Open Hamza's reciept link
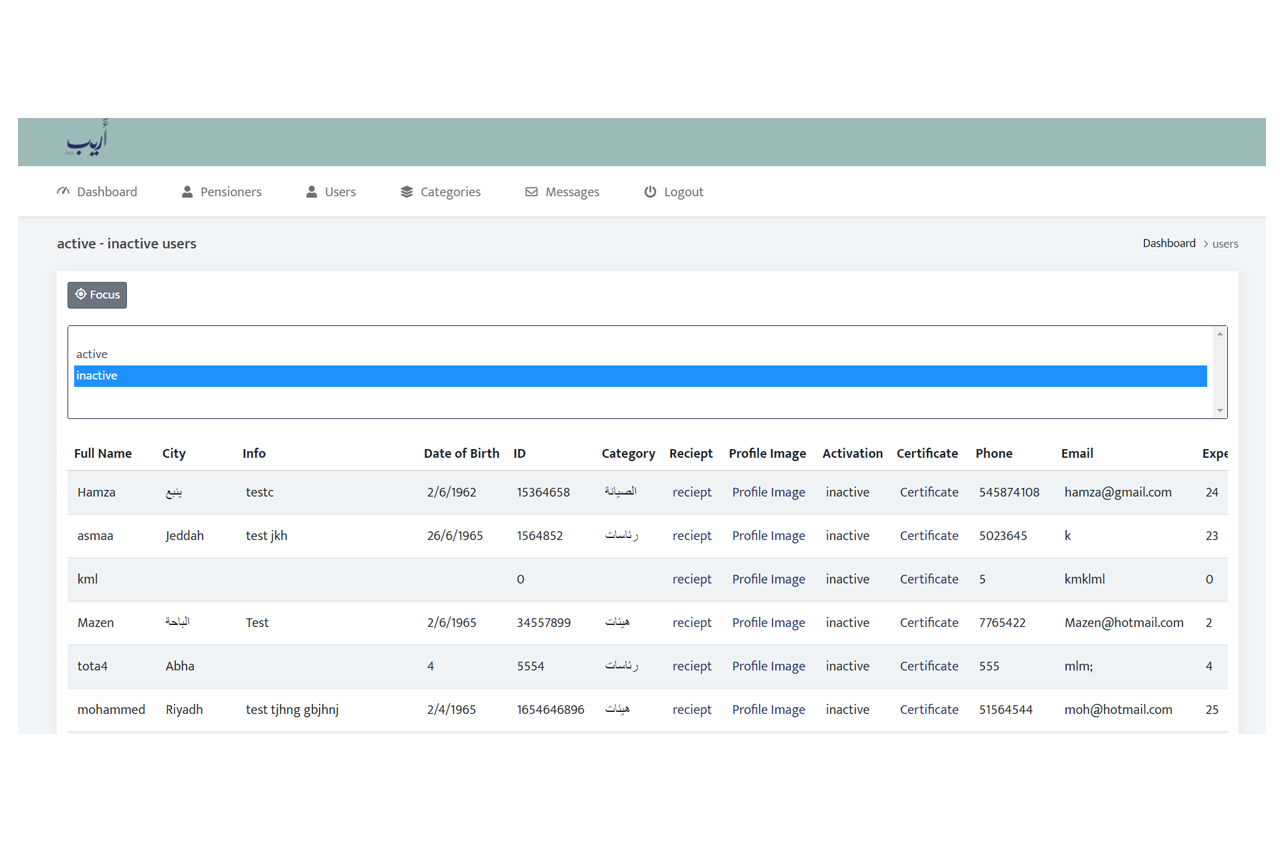The width and height of the screenshot is (1280, 853). 692,492
